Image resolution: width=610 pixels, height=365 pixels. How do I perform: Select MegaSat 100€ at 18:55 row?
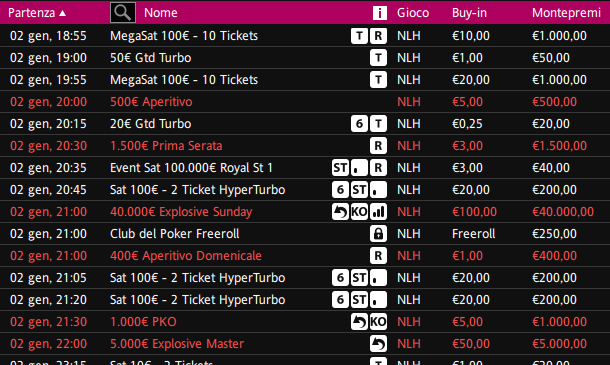pos(305,36)
